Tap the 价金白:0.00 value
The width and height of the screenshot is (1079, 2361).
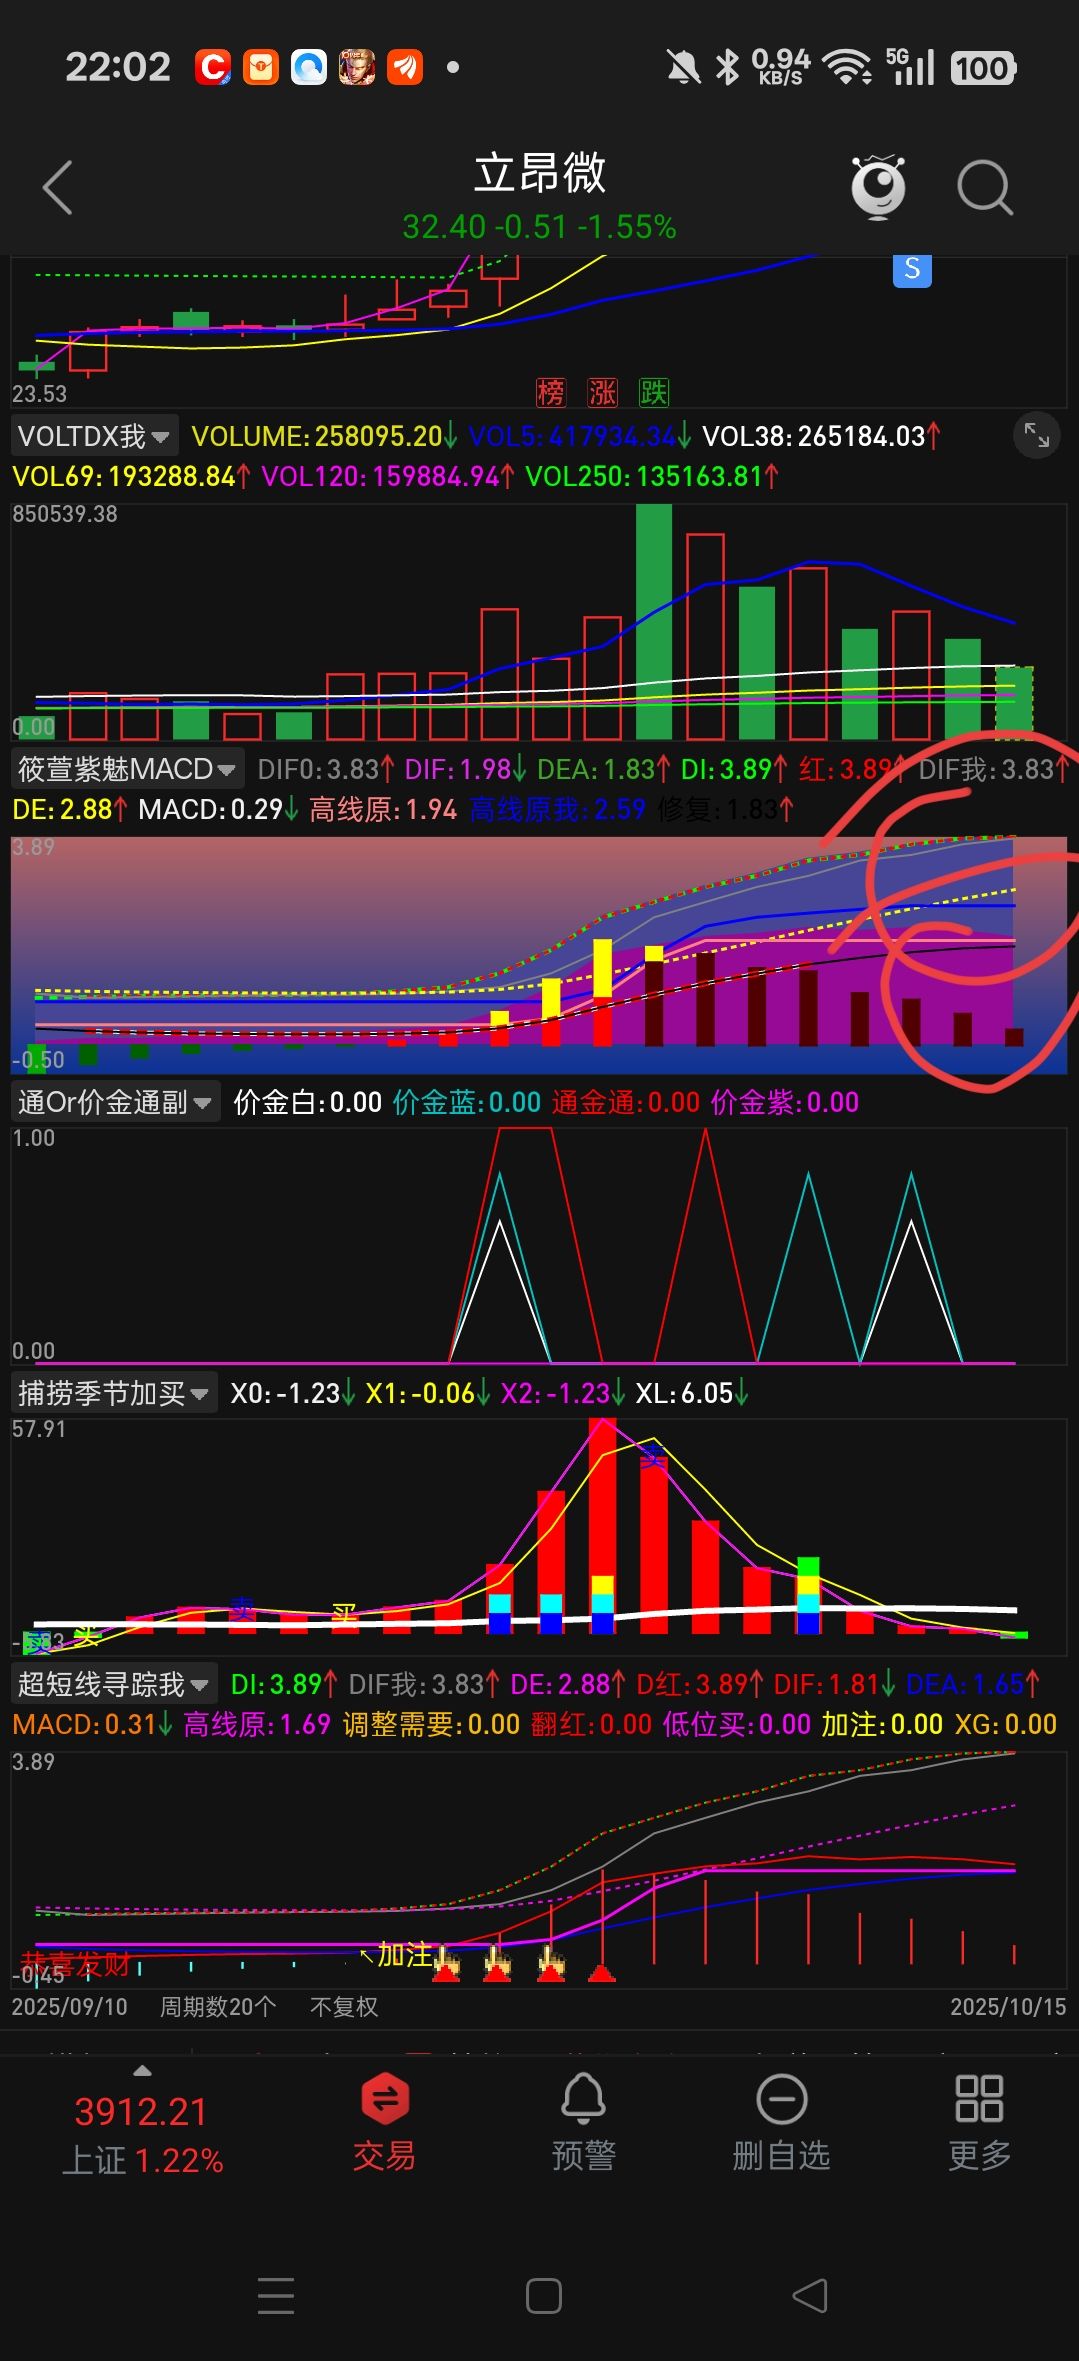point(308,1102)
